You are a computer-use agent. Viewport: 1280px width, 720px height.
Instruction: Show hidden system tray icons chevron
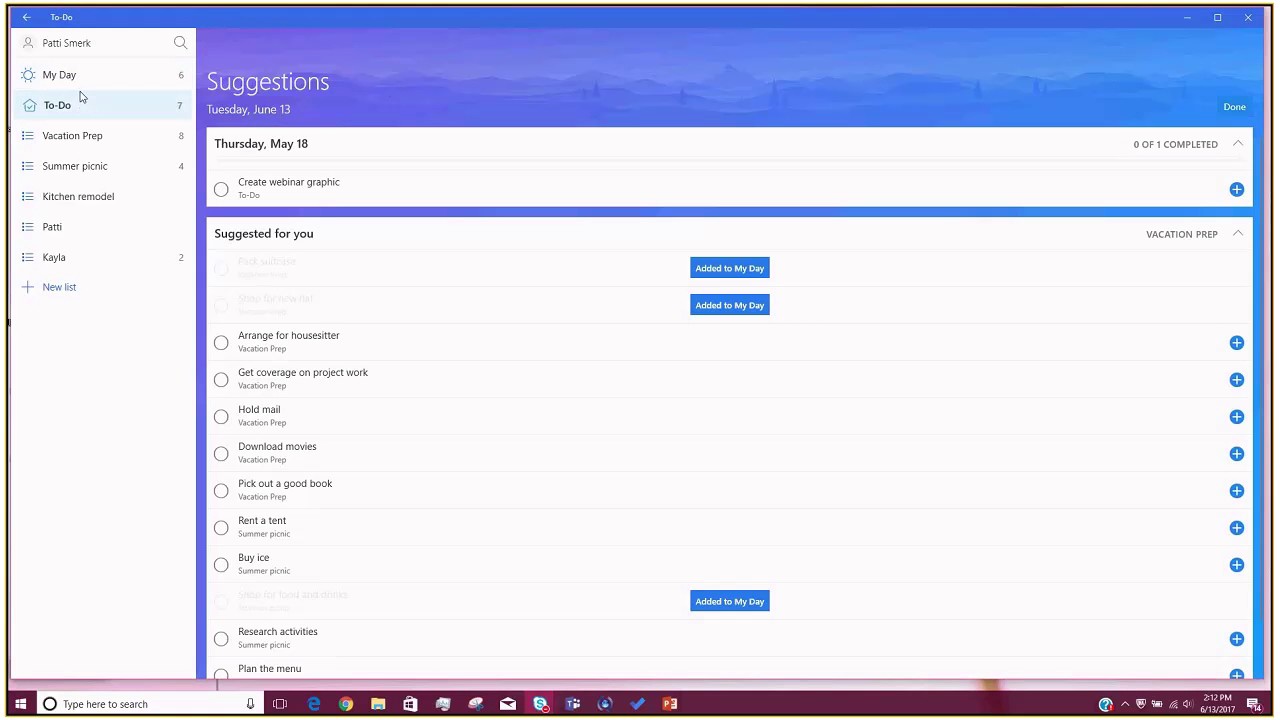point(1124,704)
